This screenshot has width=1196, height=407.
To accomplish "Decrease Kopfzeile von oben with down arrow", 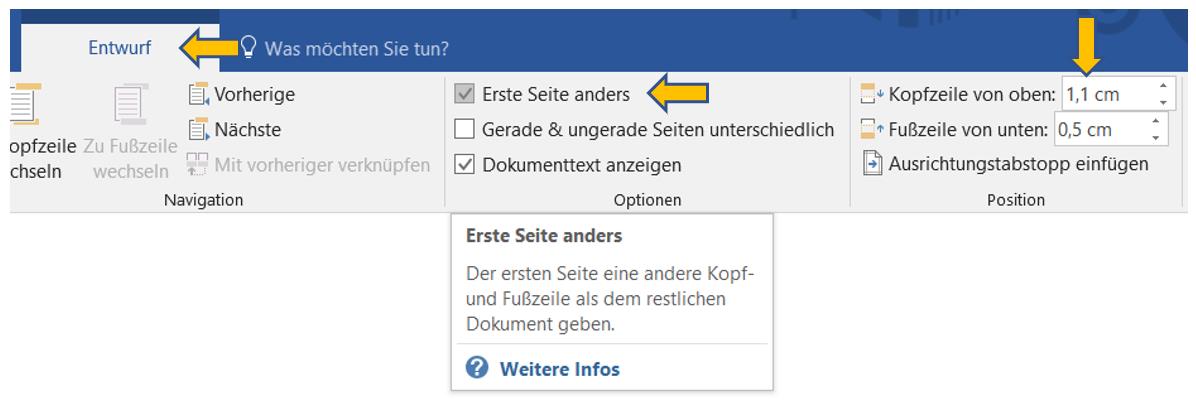I will tap(1162, 103).
